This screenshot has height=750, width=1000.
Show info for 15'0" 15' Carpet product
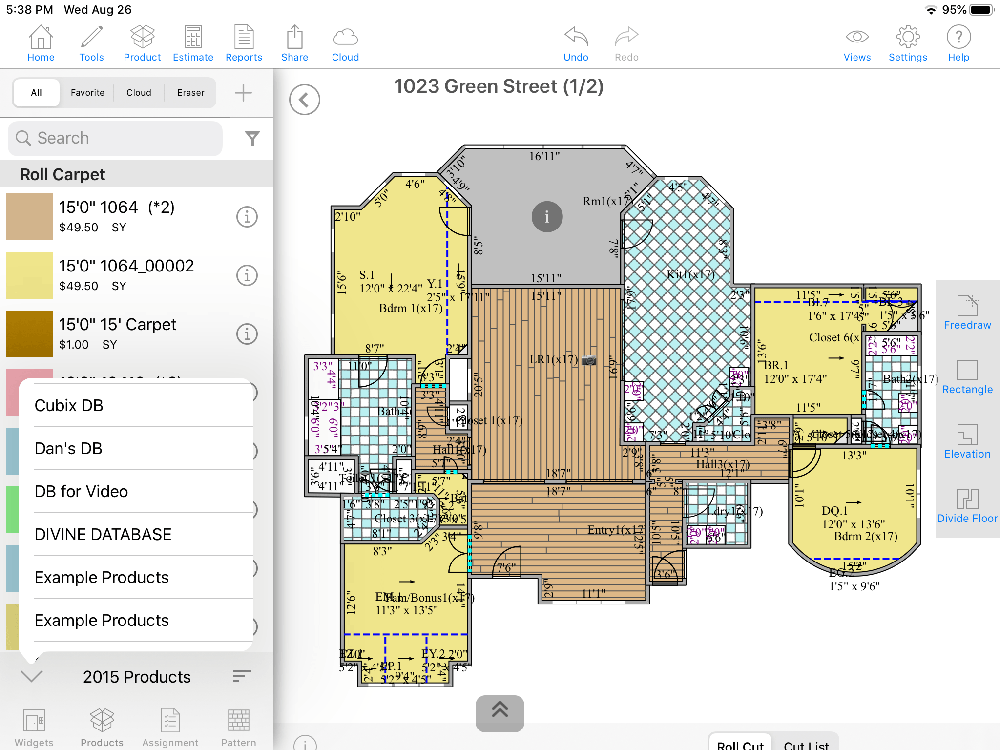tap(247, 334)
